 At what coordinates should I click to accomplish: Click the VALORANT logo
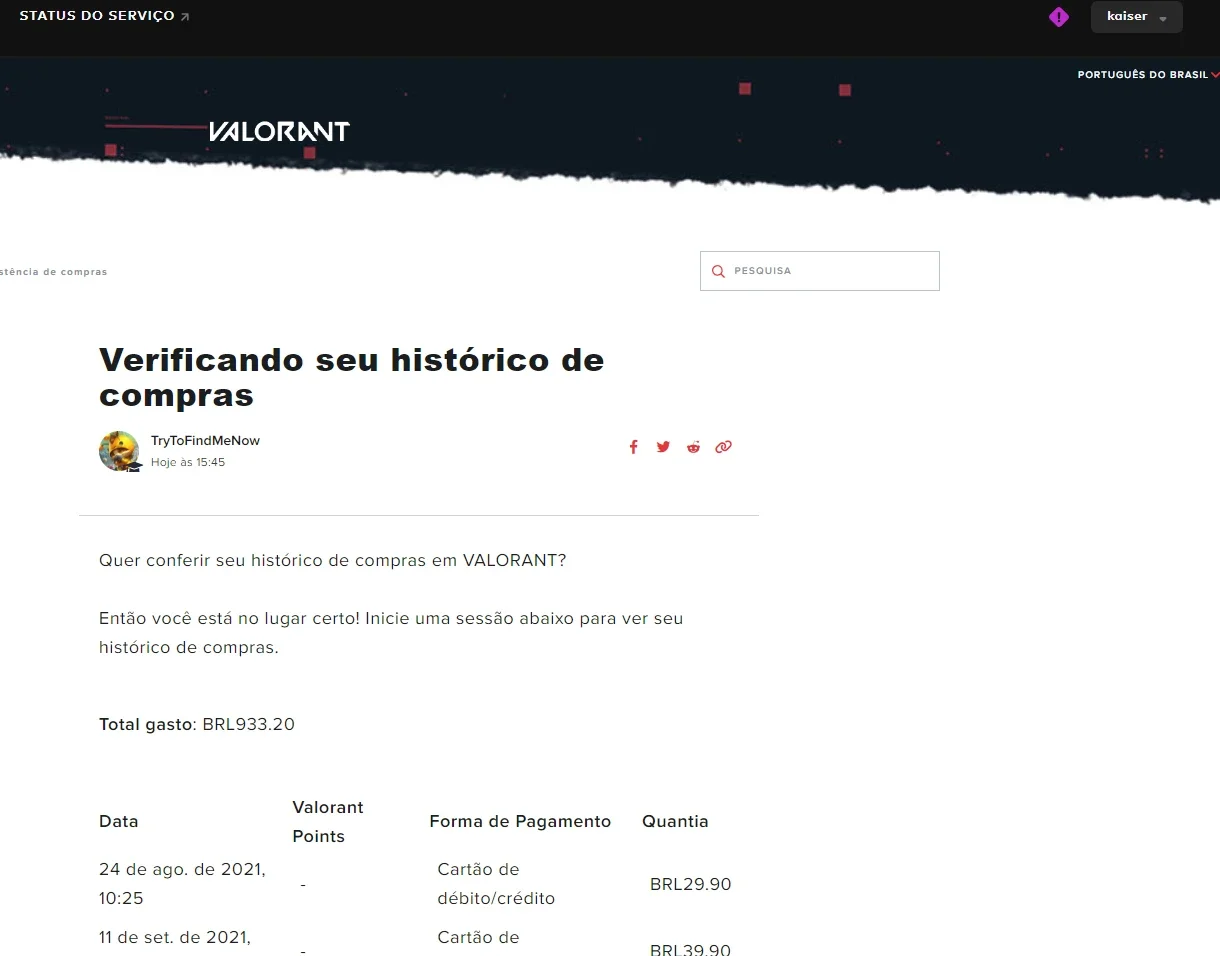tap(279, 131)
